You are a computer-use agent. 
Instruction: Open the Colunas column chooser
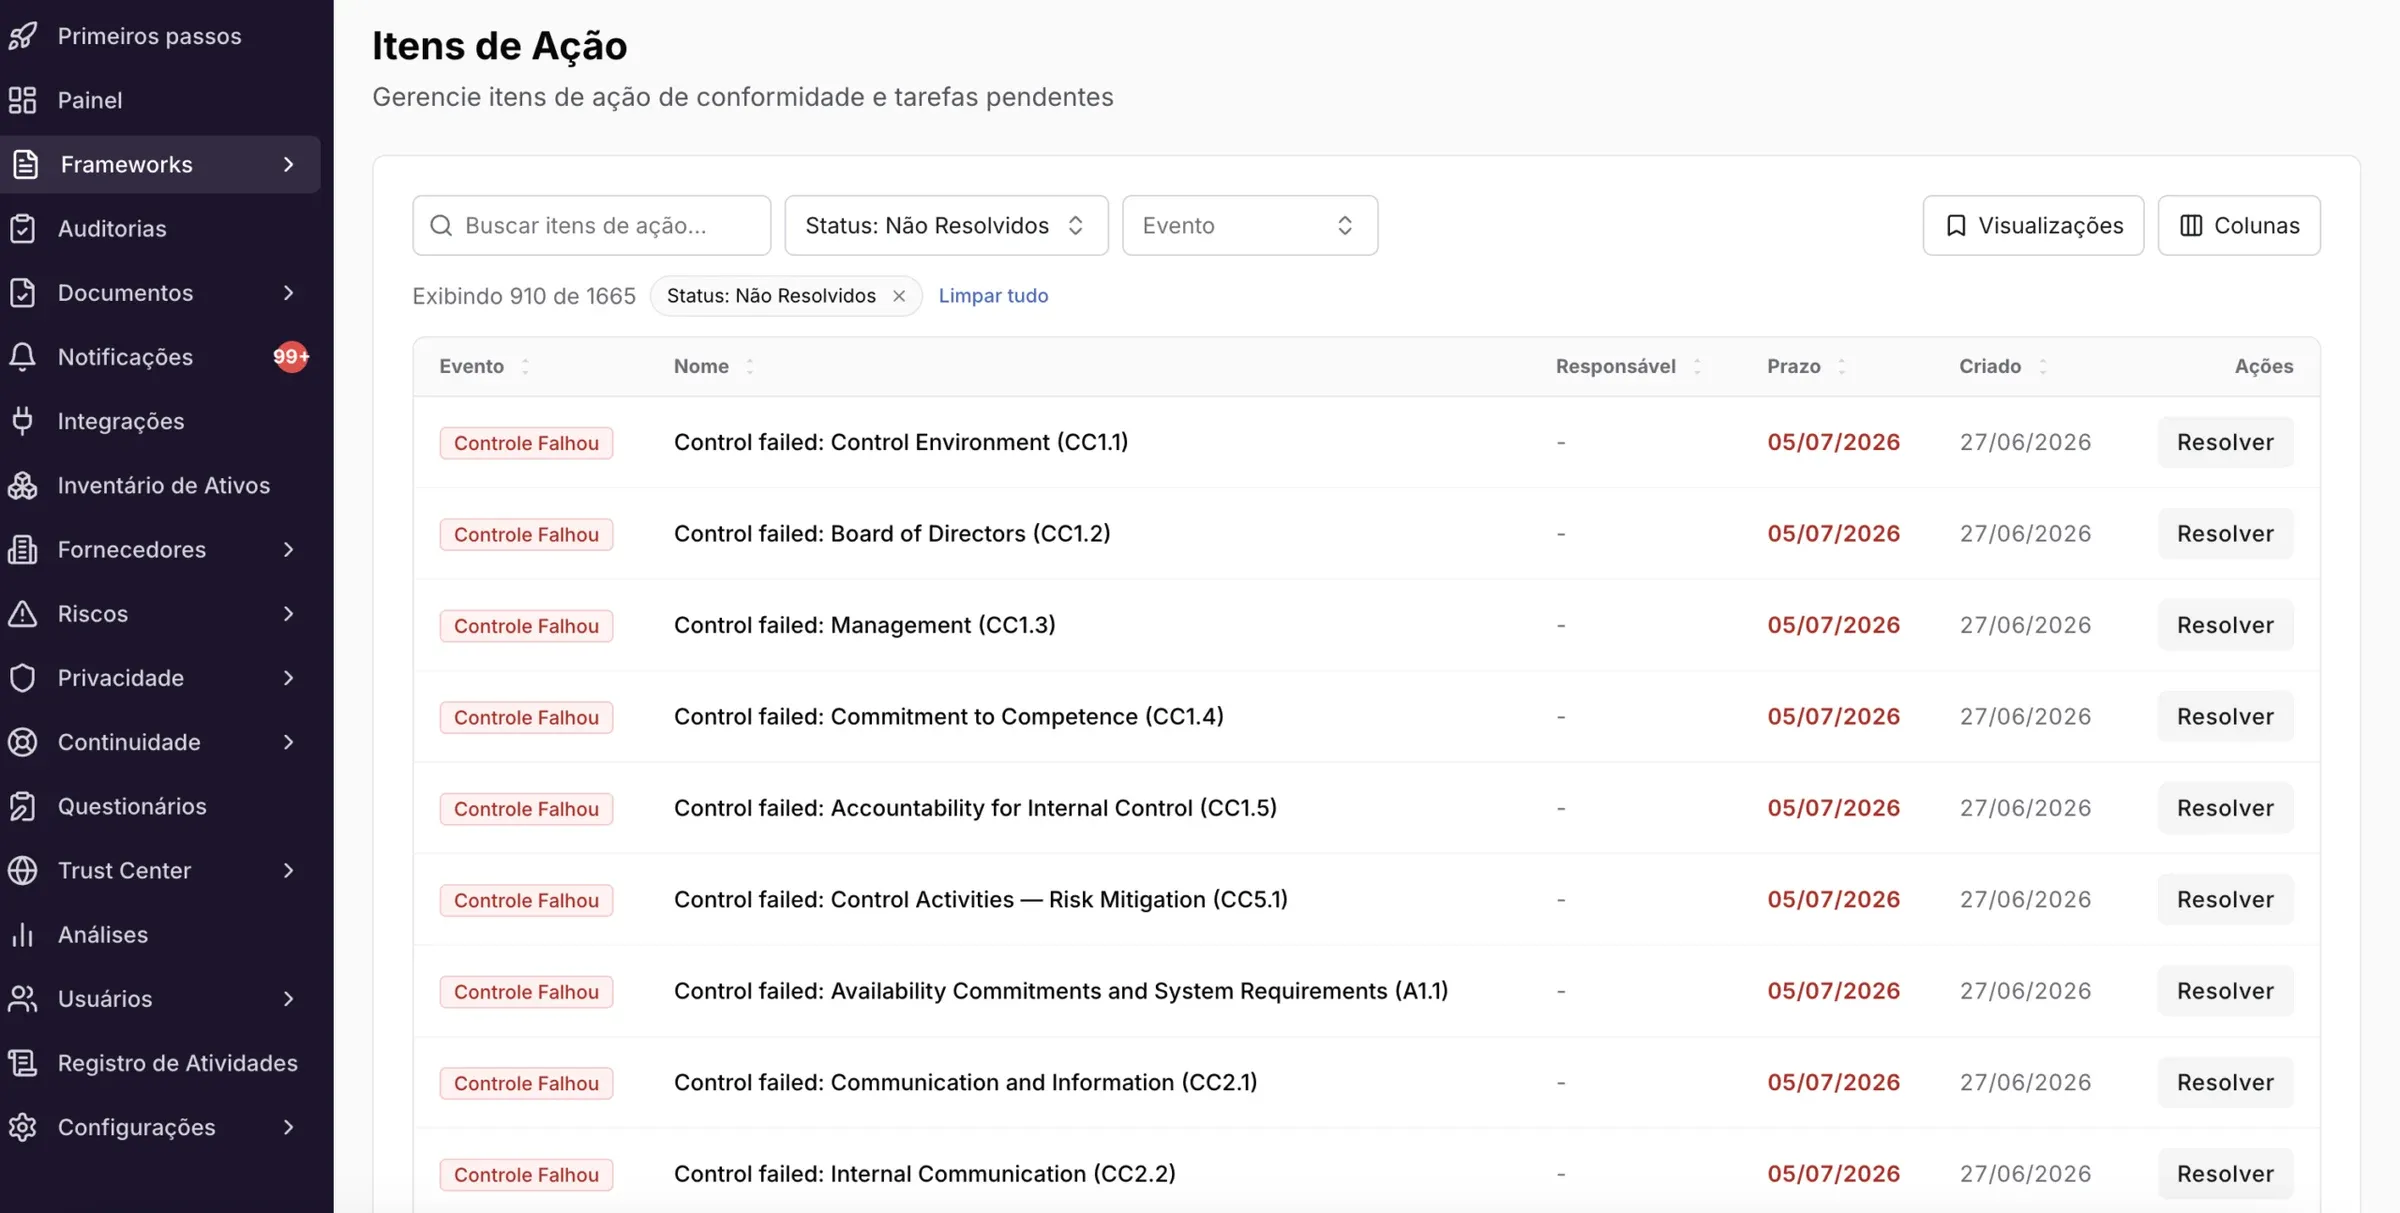click(x=2239, y=226)
